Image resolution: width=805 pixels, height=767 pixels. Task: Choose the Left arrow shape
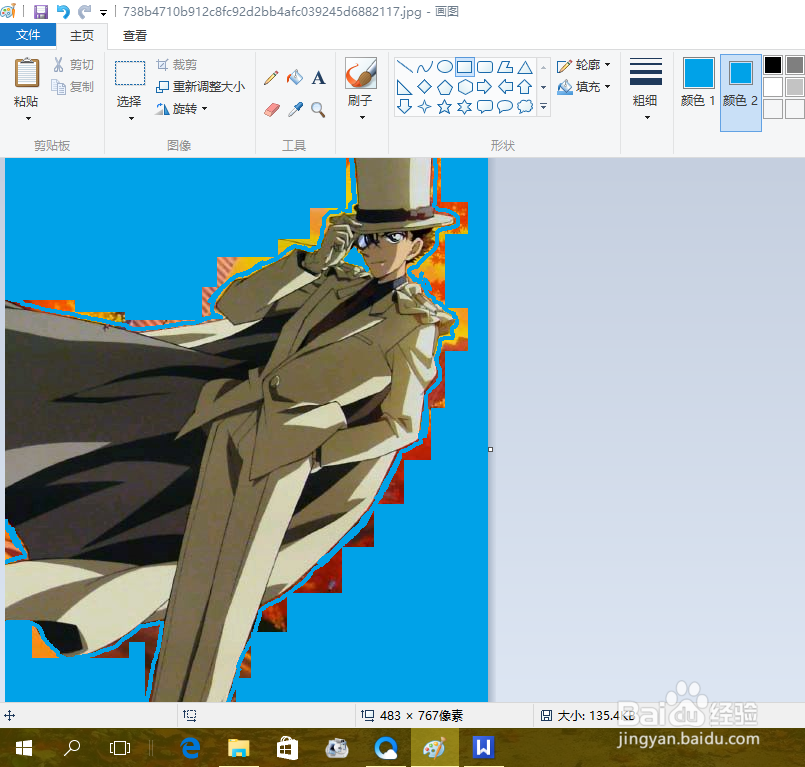click(x=505, y=87)
